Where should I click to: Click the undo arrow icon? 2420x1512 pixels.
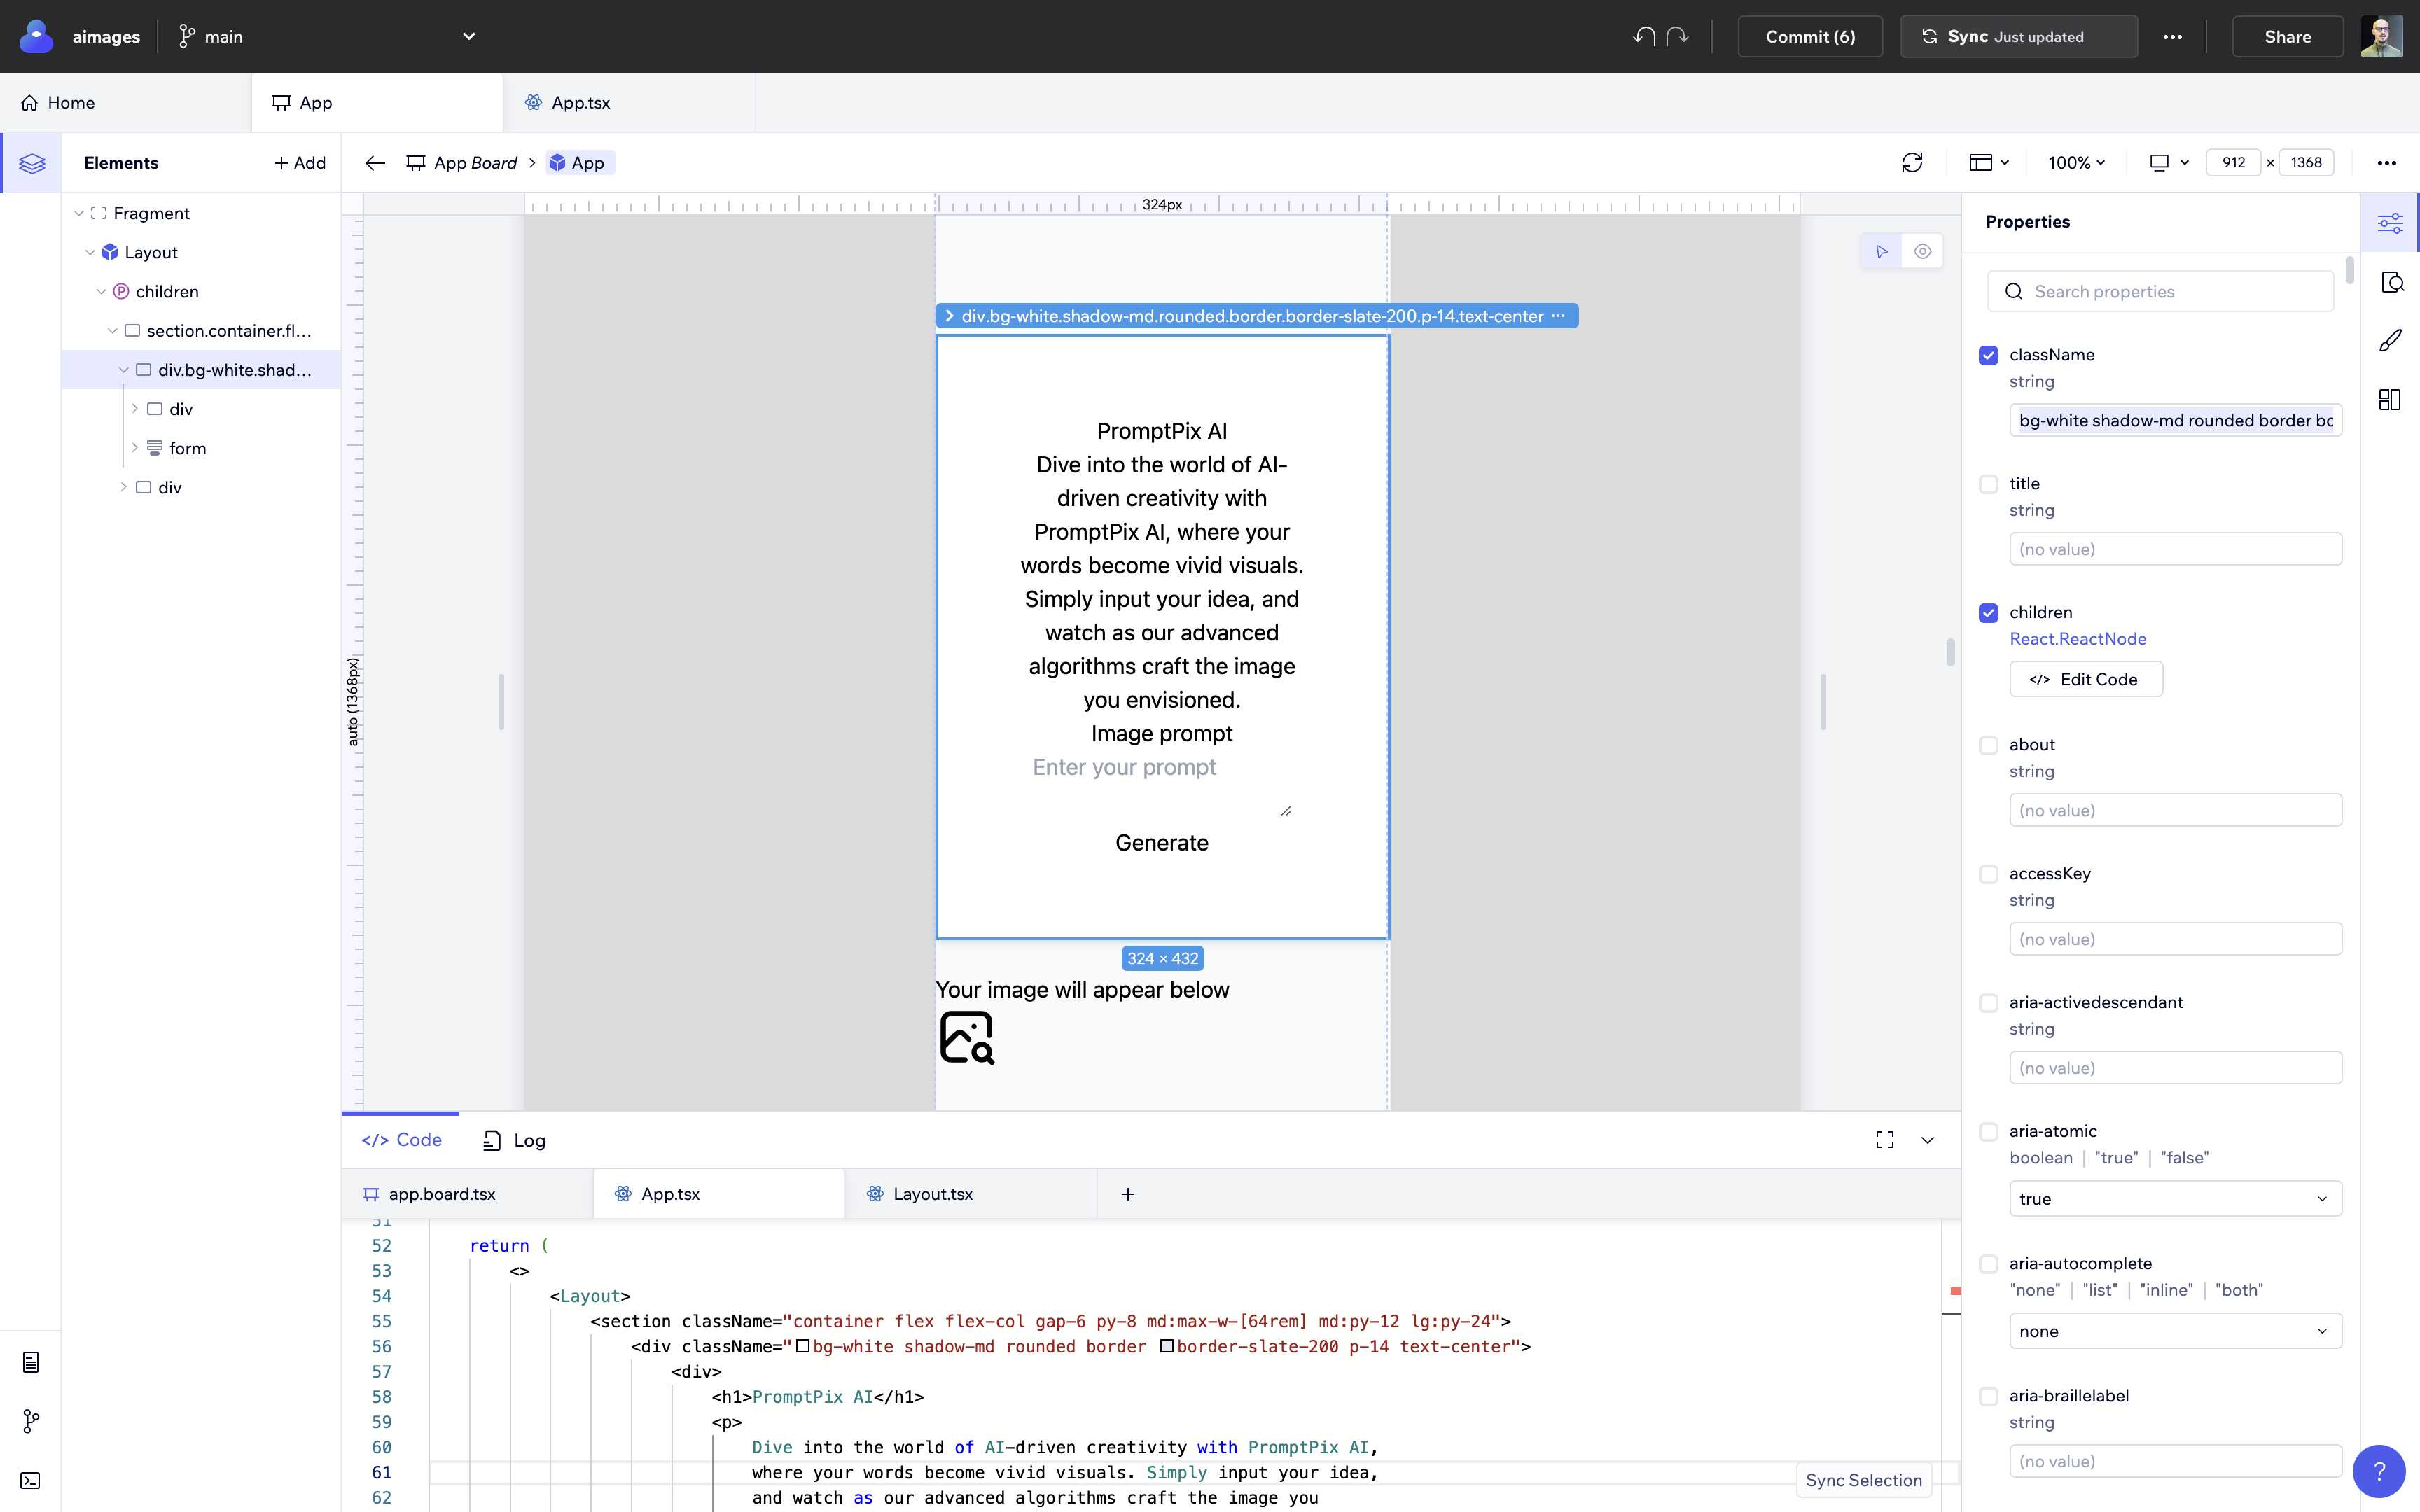[1644, 37]
